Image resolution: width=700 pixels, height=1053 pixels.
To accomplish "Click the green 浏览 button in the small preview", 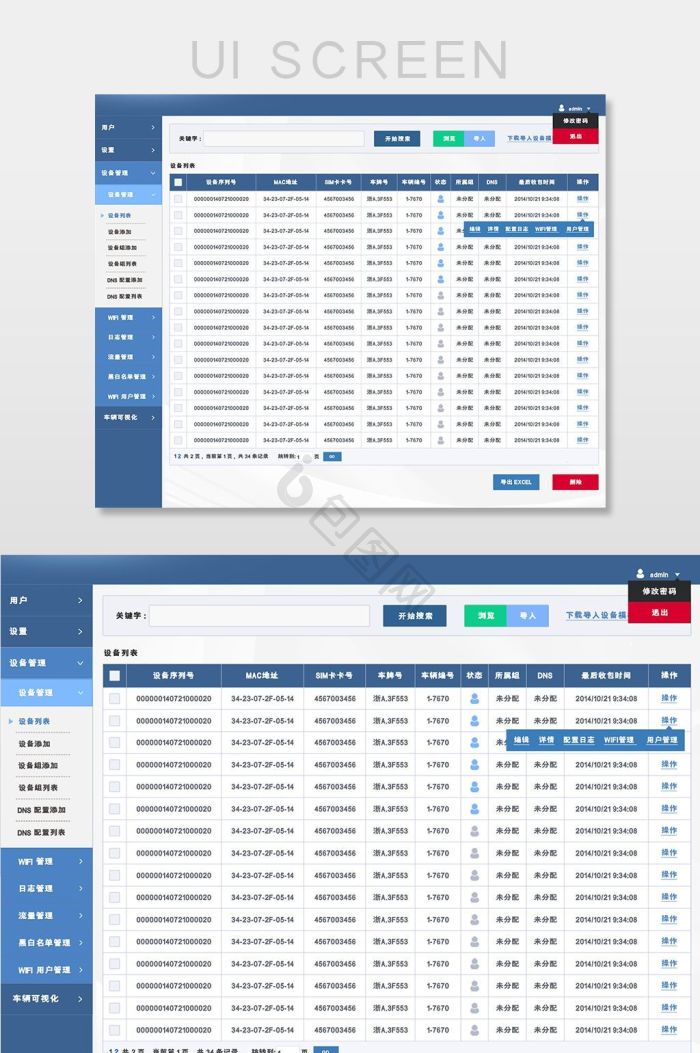I will pyautogui.click(x=449, y=138).
